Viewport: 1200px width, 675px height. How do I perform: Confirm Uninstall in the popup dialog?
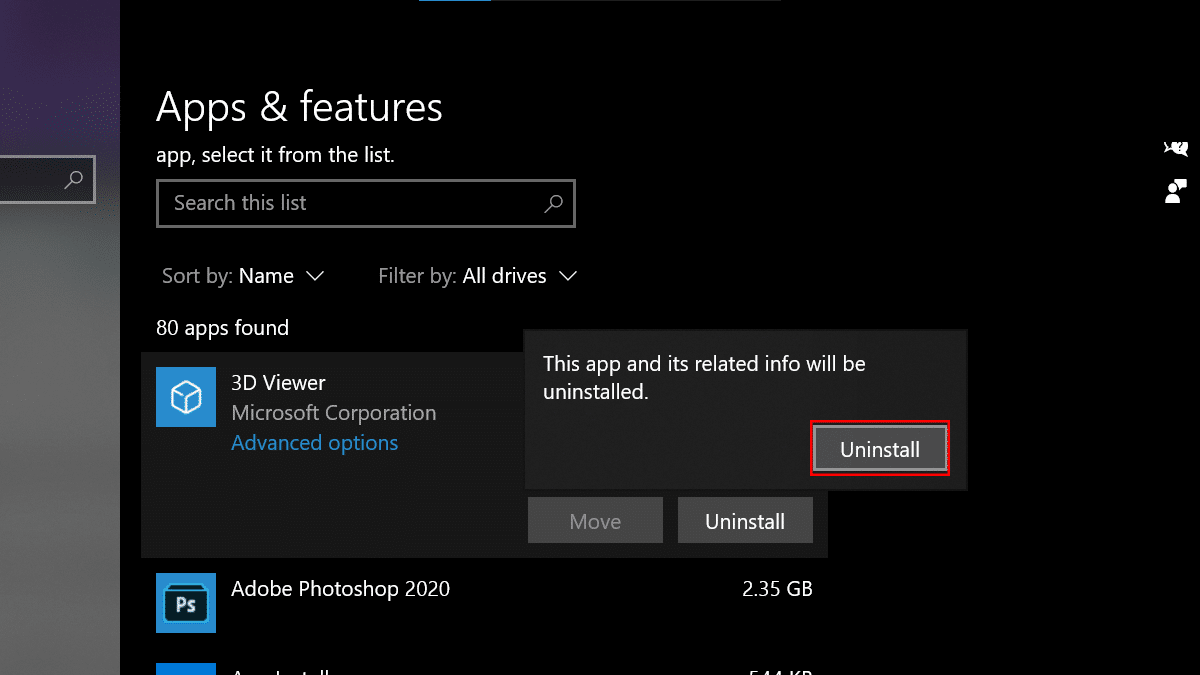point(879,450)
